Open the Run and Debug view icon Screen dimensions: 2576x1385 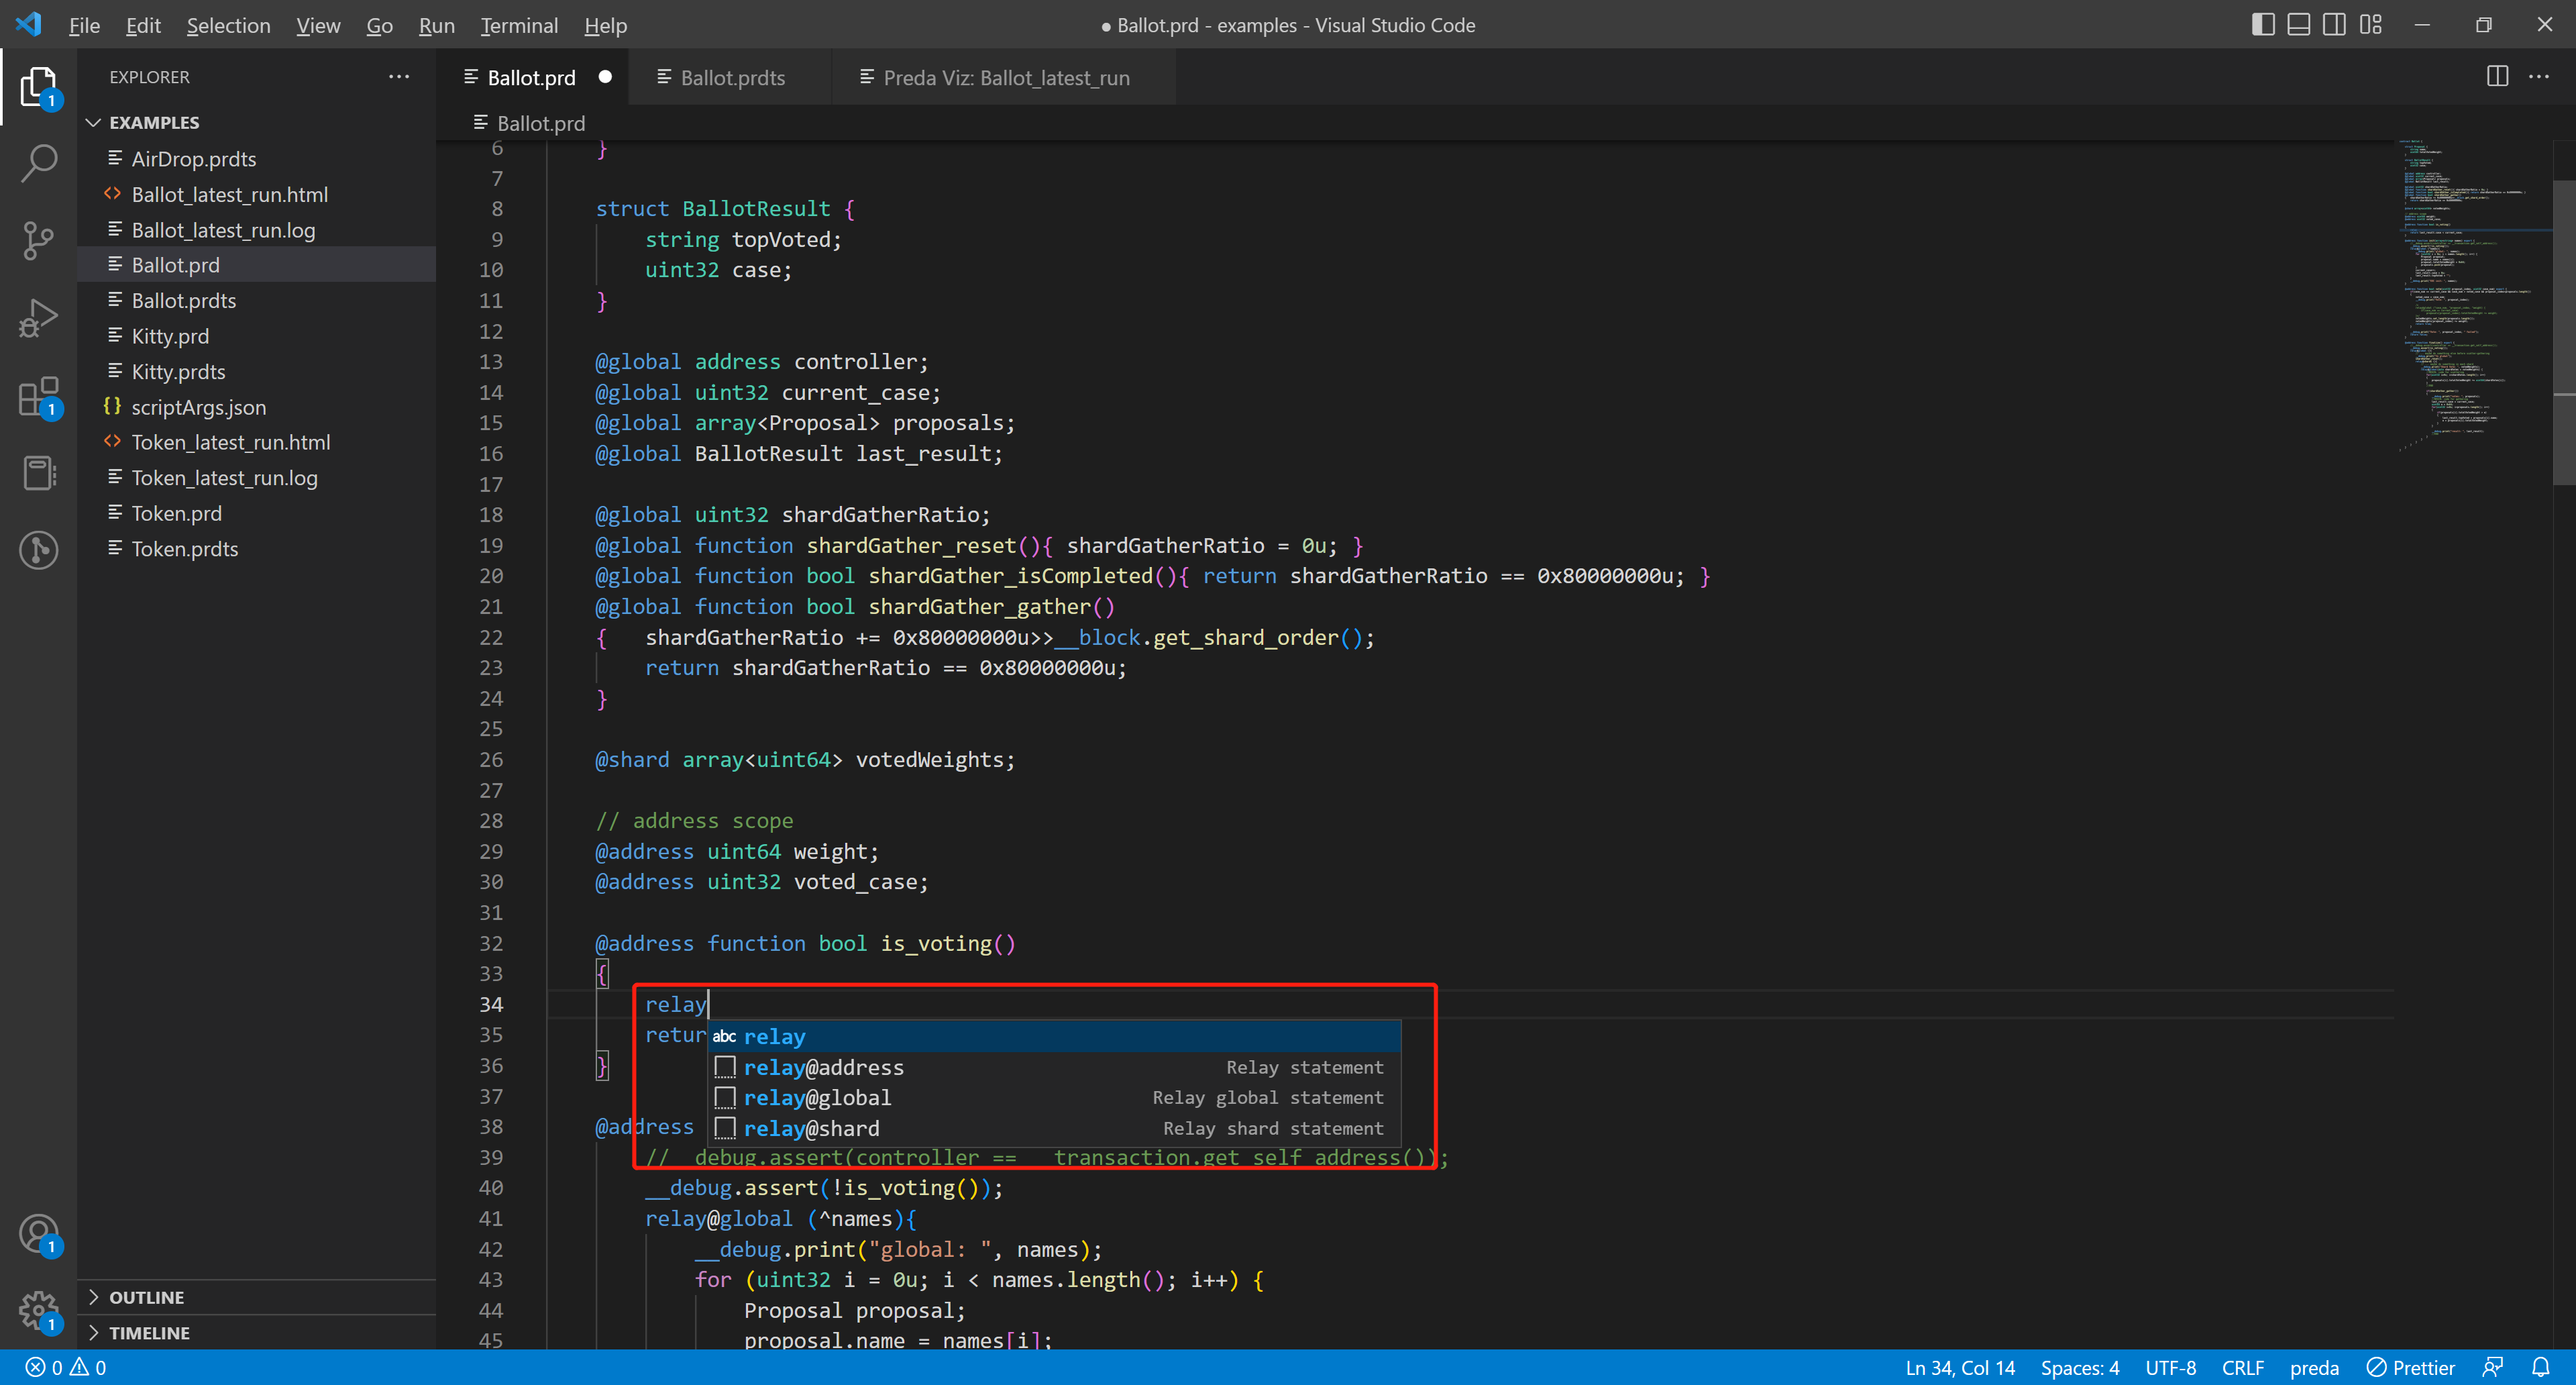38,318
